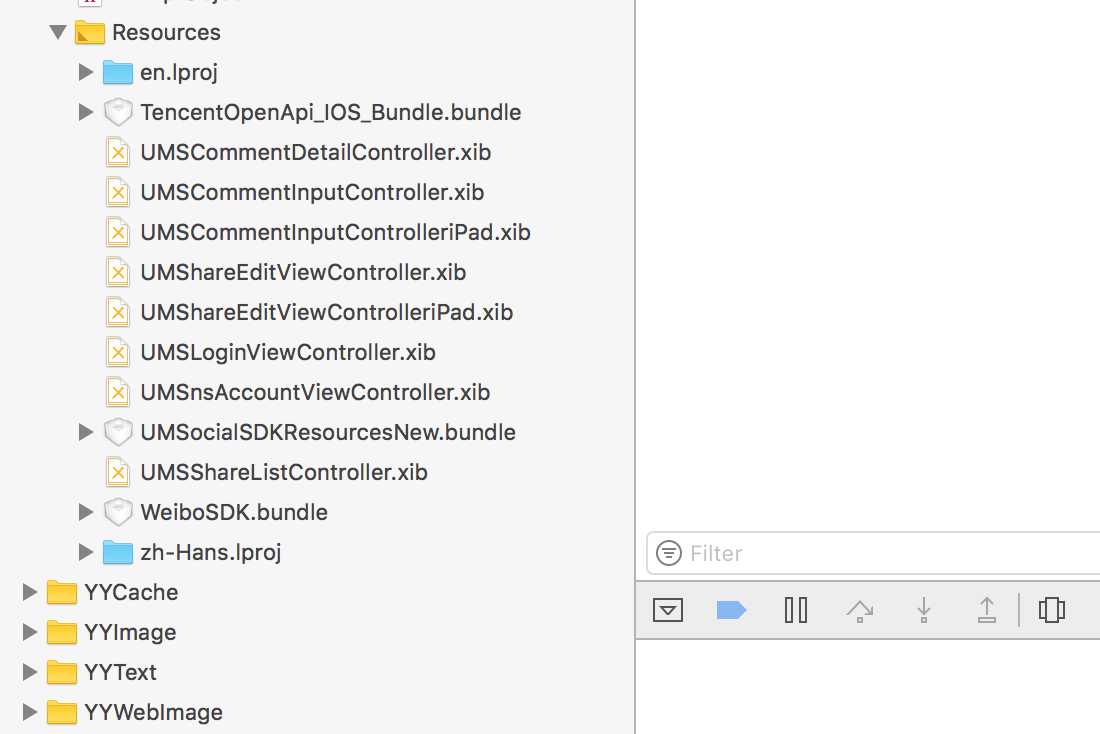
Task: Select UMSocialSDKResourcesNew.bundle
Action: [328, 432]
